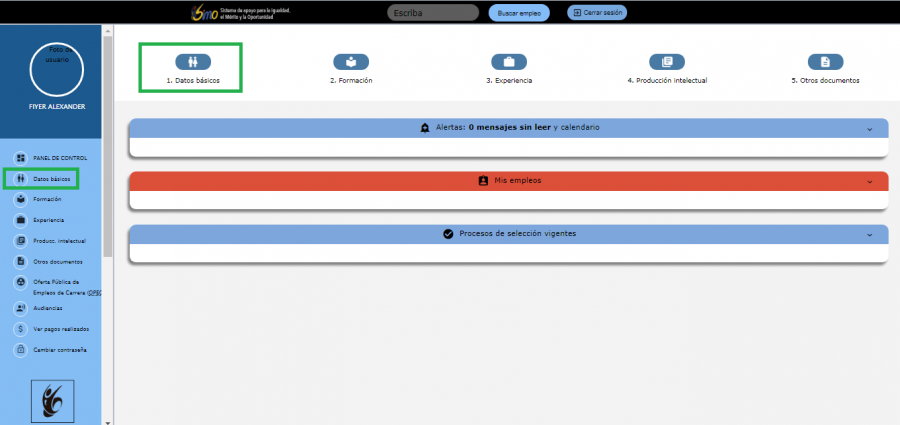Image resolution: width=900 pixels, height=425 pixels.
Task: Expand Procesos de selección vigentes chevron
Action: (x=870, y=234)
